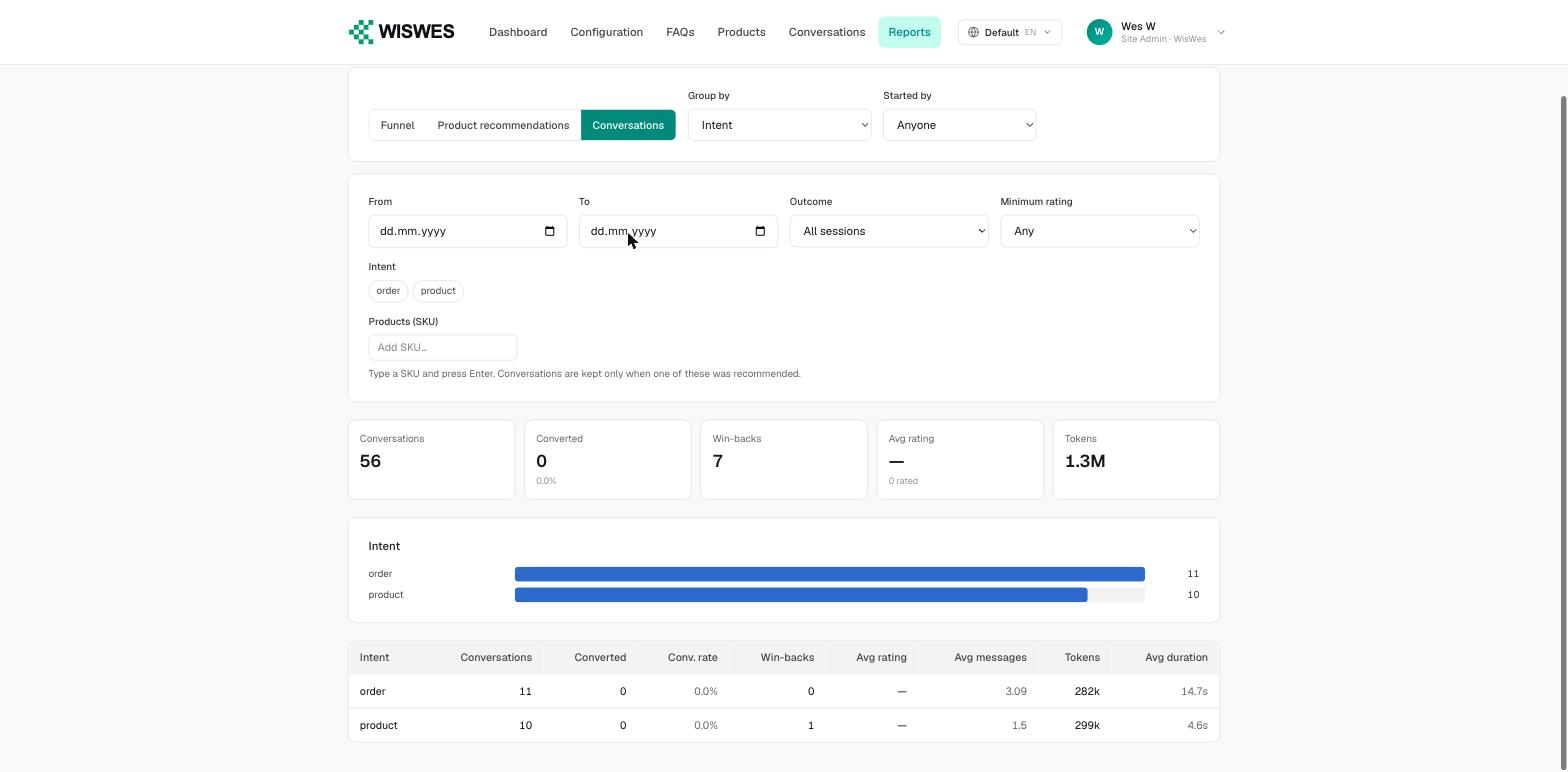Focus the Add SKU input
Screen dimensions: 1568x772
point(443,347)
